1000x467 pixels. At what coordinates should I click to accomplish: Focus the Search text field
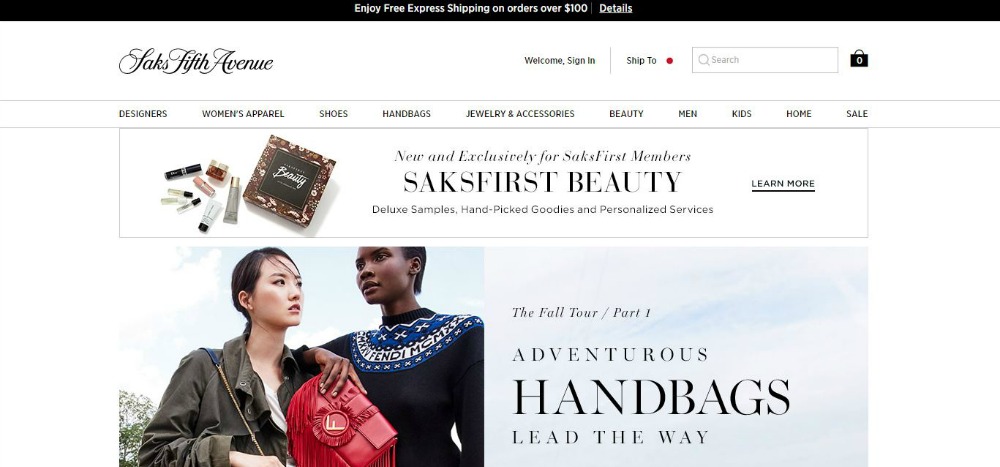[x=765, y=60]
